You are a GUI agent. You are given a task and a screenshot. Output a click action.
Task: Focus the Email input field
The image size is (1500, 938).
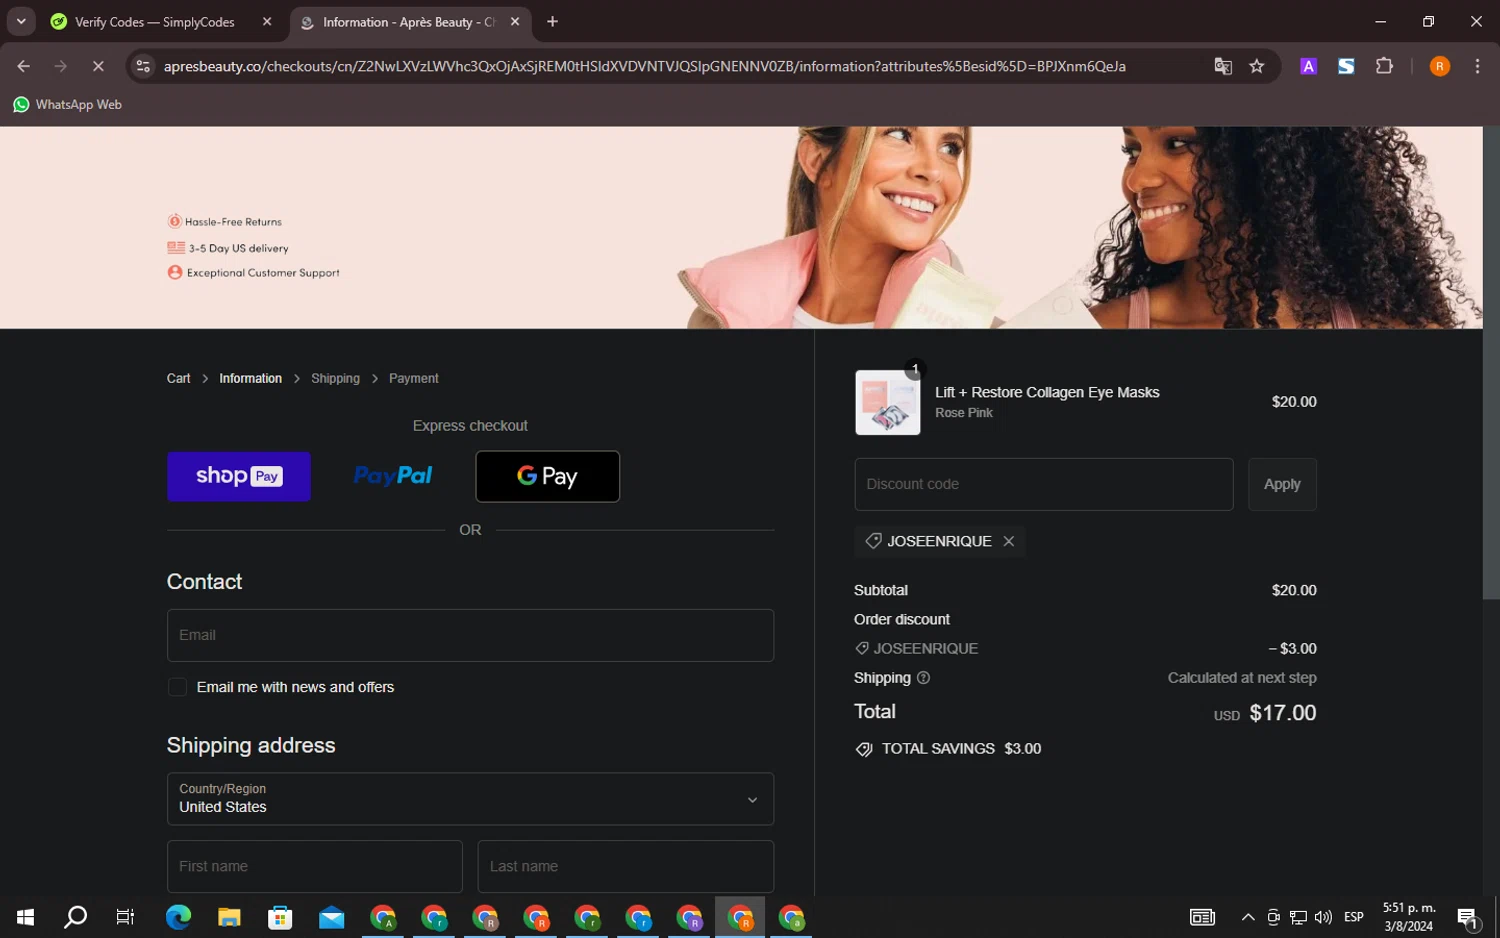[470, 635]
